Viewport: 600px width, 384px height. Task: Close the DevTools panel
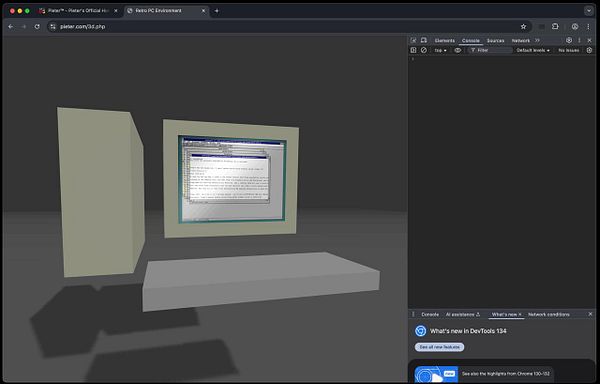pyautogui.click(x=590, y=40)
